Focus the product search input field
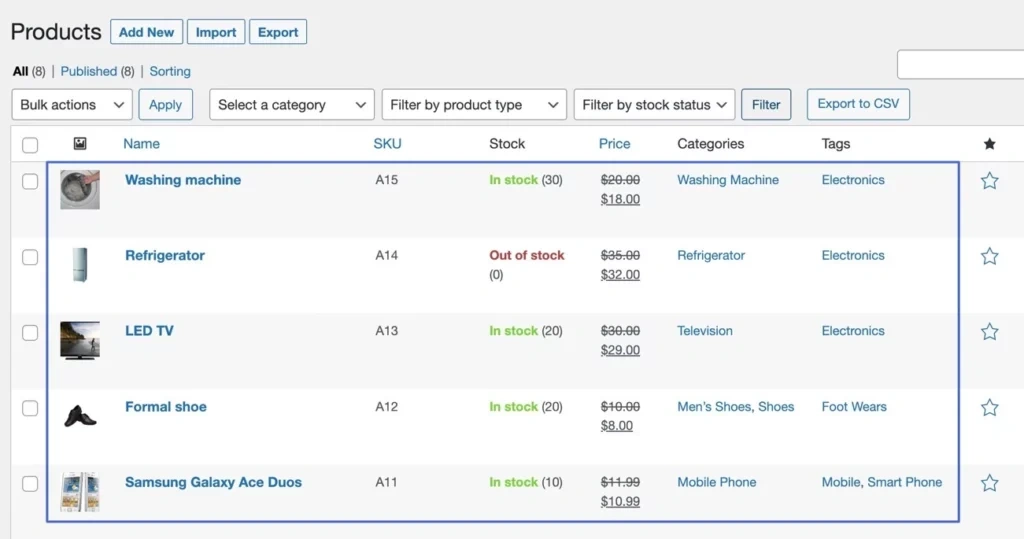Viewport: 1024px width, 539px height. point(960,64)
